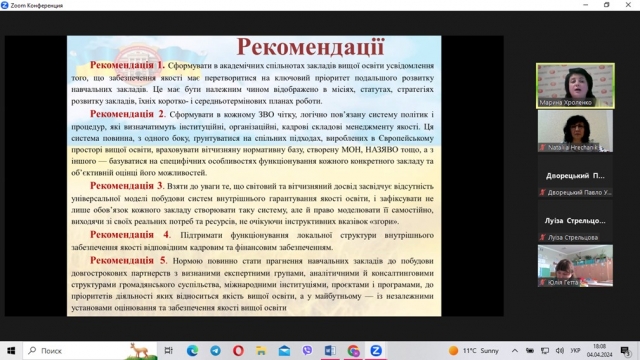Open Viber from the taskbar

(307, 351)
